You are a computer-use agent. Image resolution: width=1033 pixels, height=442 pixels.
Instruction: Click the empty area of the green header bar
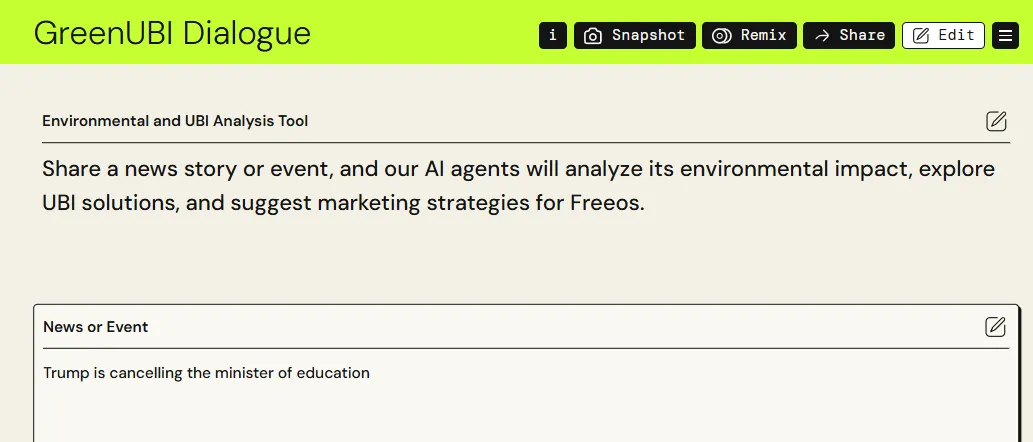click(422, 33)
